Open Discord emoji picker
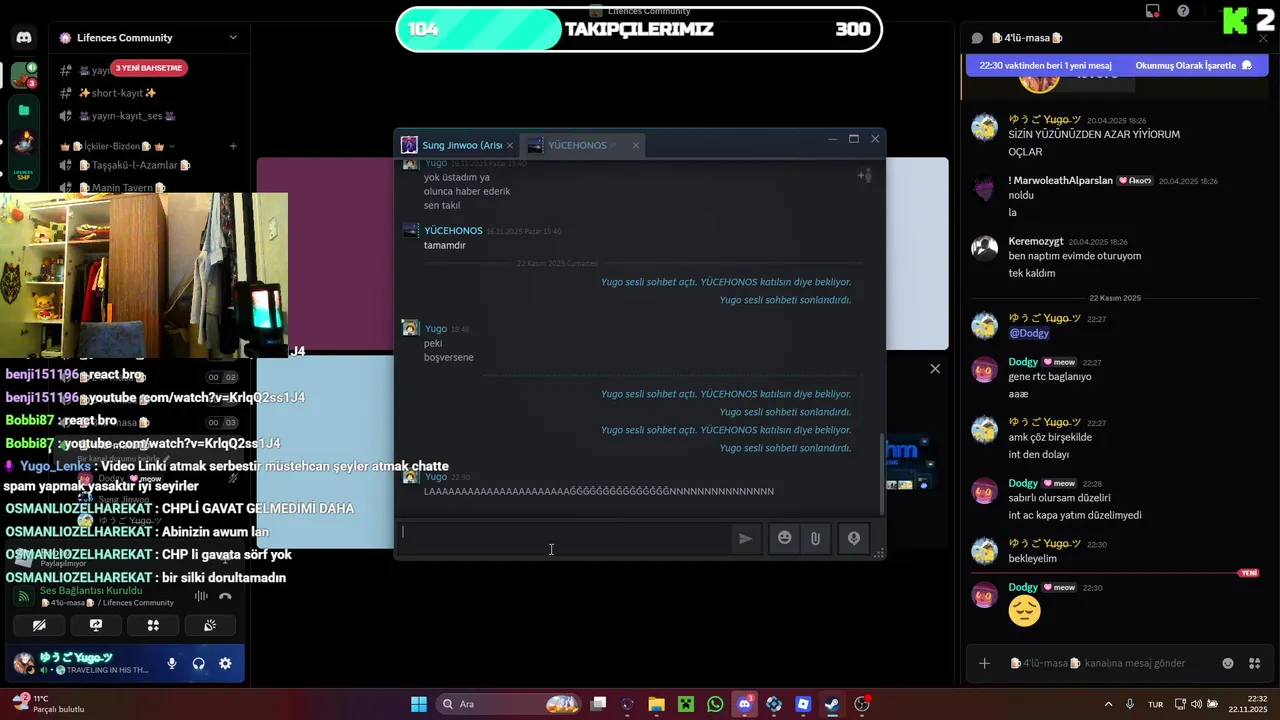Viewport: 1280px width, 720px height. coord(1228,663)
